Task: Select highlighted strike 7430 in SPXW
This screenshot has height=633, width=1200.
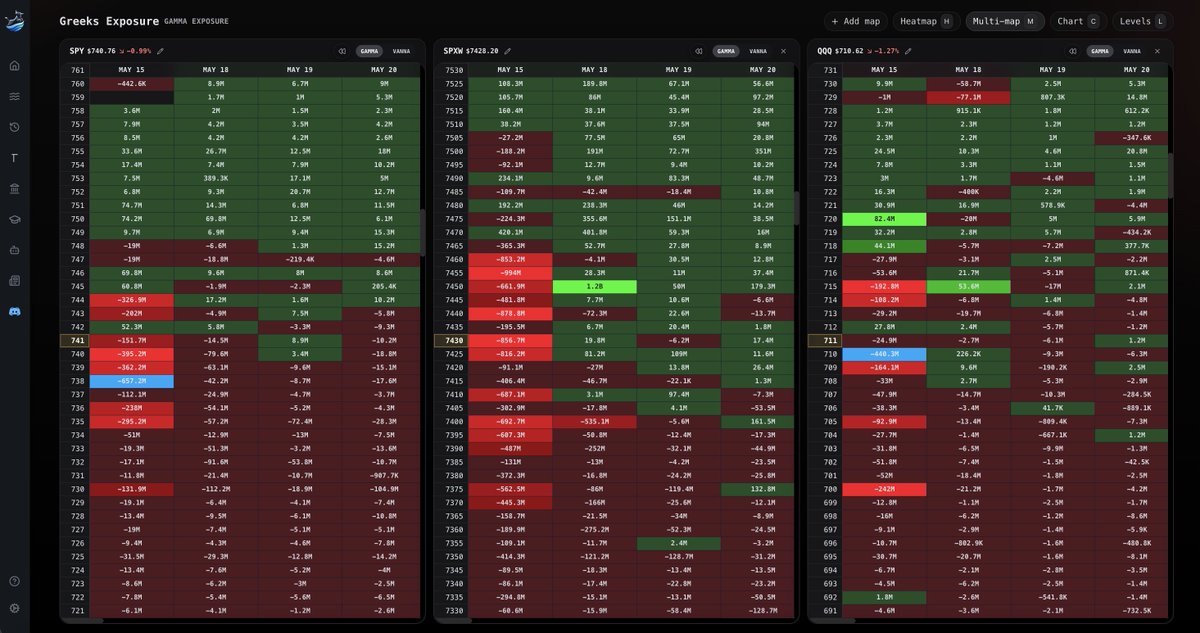Action: coord(452,341)
